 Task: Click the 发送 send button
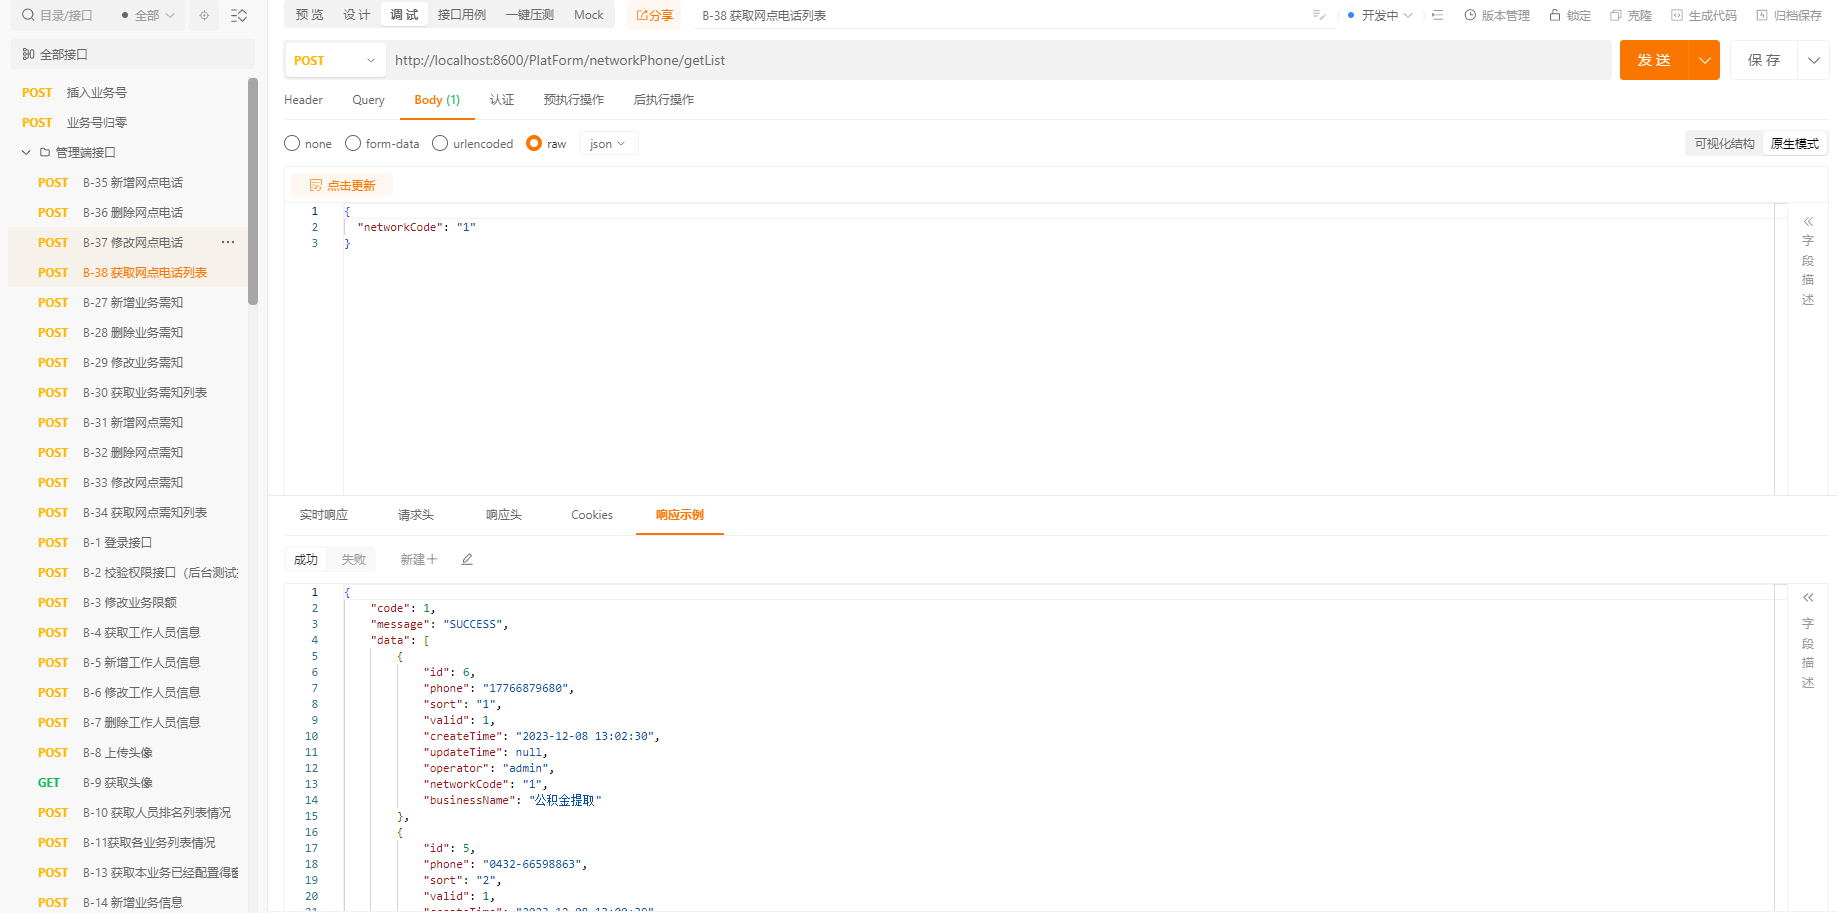pos(1654,60)
